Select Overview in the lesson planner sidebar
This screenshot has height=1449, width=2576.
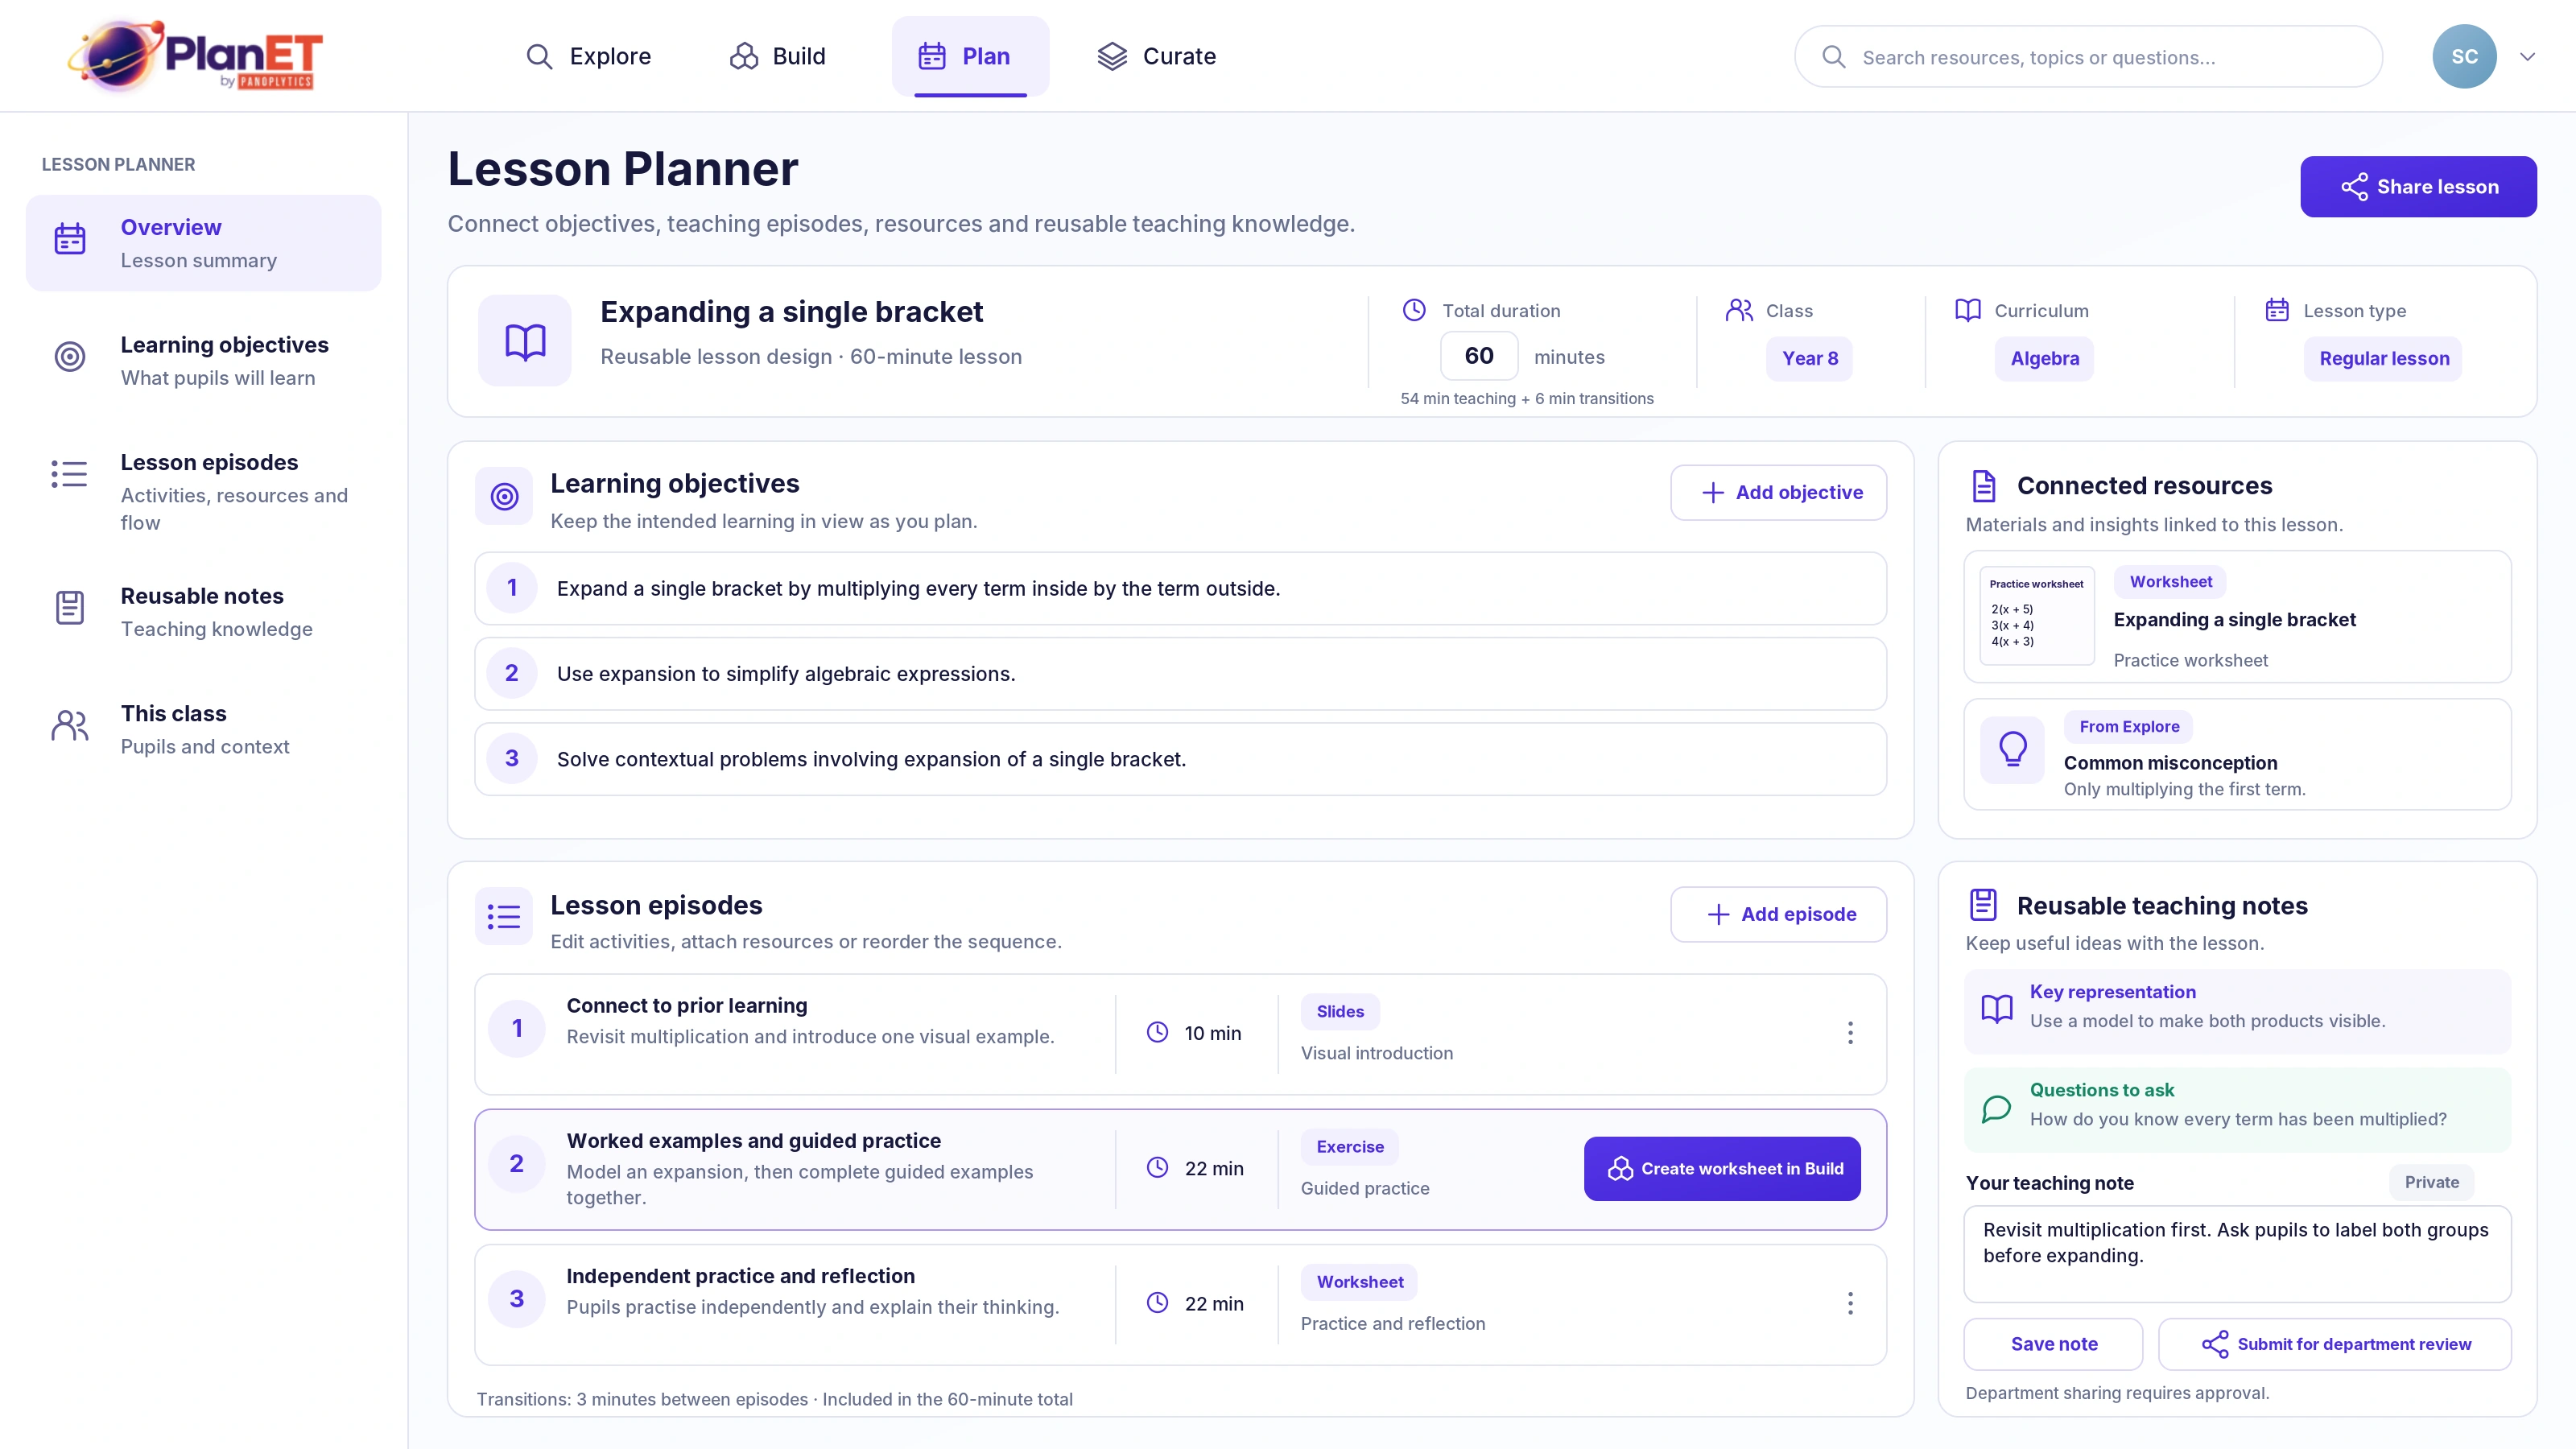pos(203,243)
